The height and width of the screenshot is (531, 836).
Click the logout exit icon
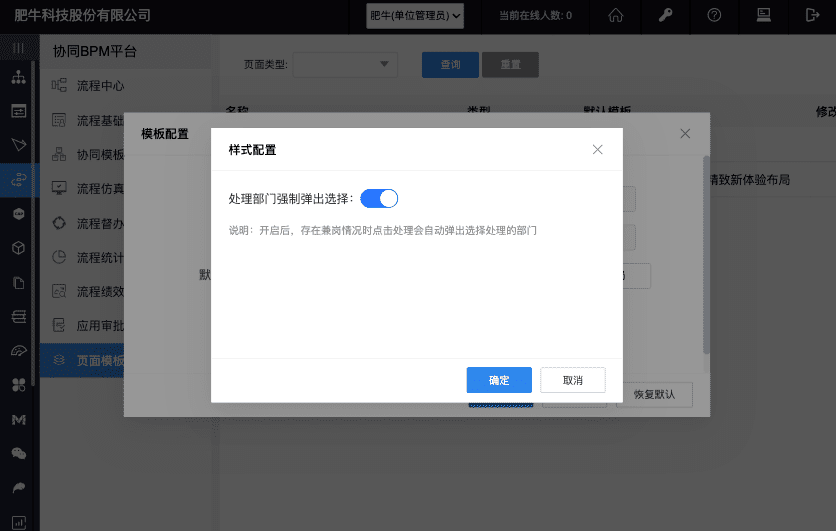[x=812, y=15]
